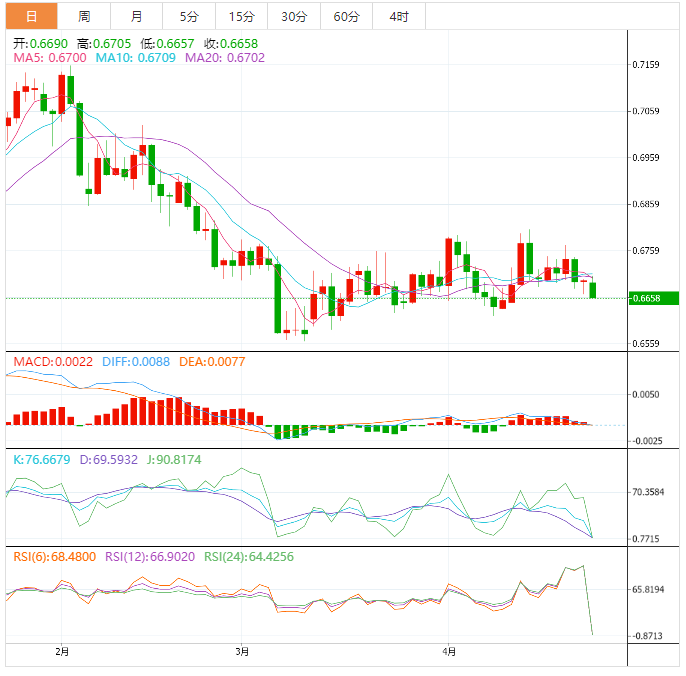Click the latest green candlestick at chart's right end
The image size is (686, 676).
point(593,291)
